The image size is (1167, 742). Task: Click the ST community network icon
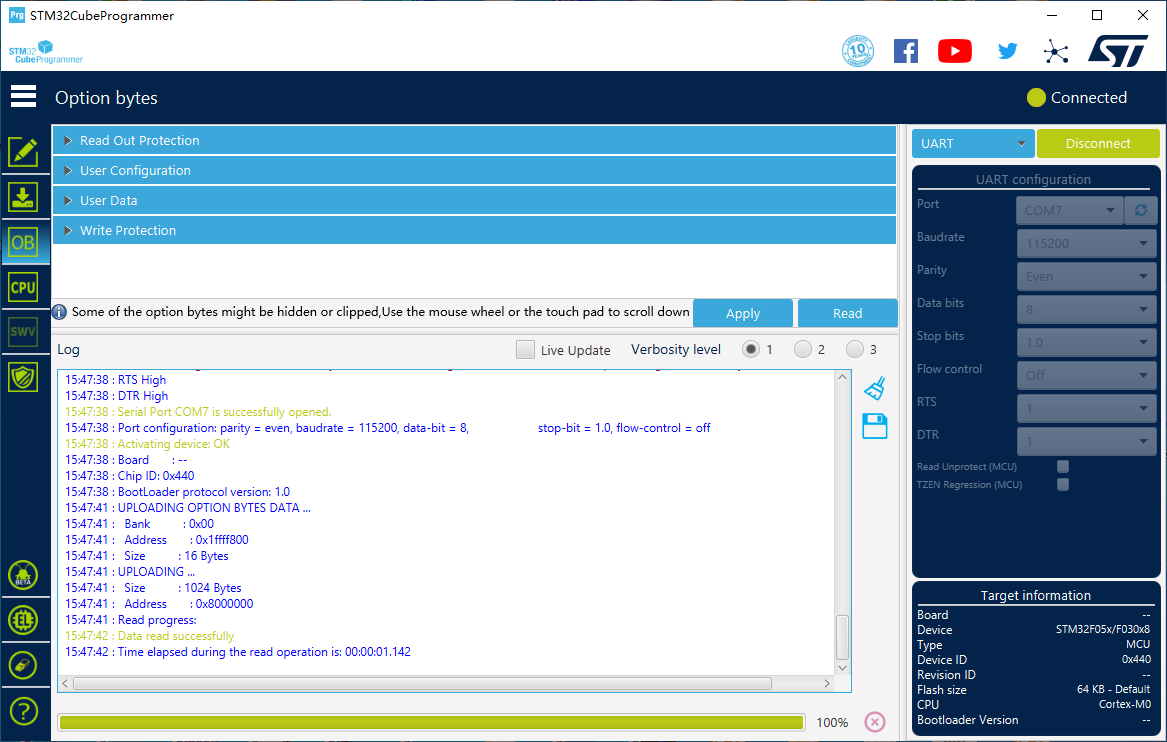pyautogui.click(x=1055, y=51)
